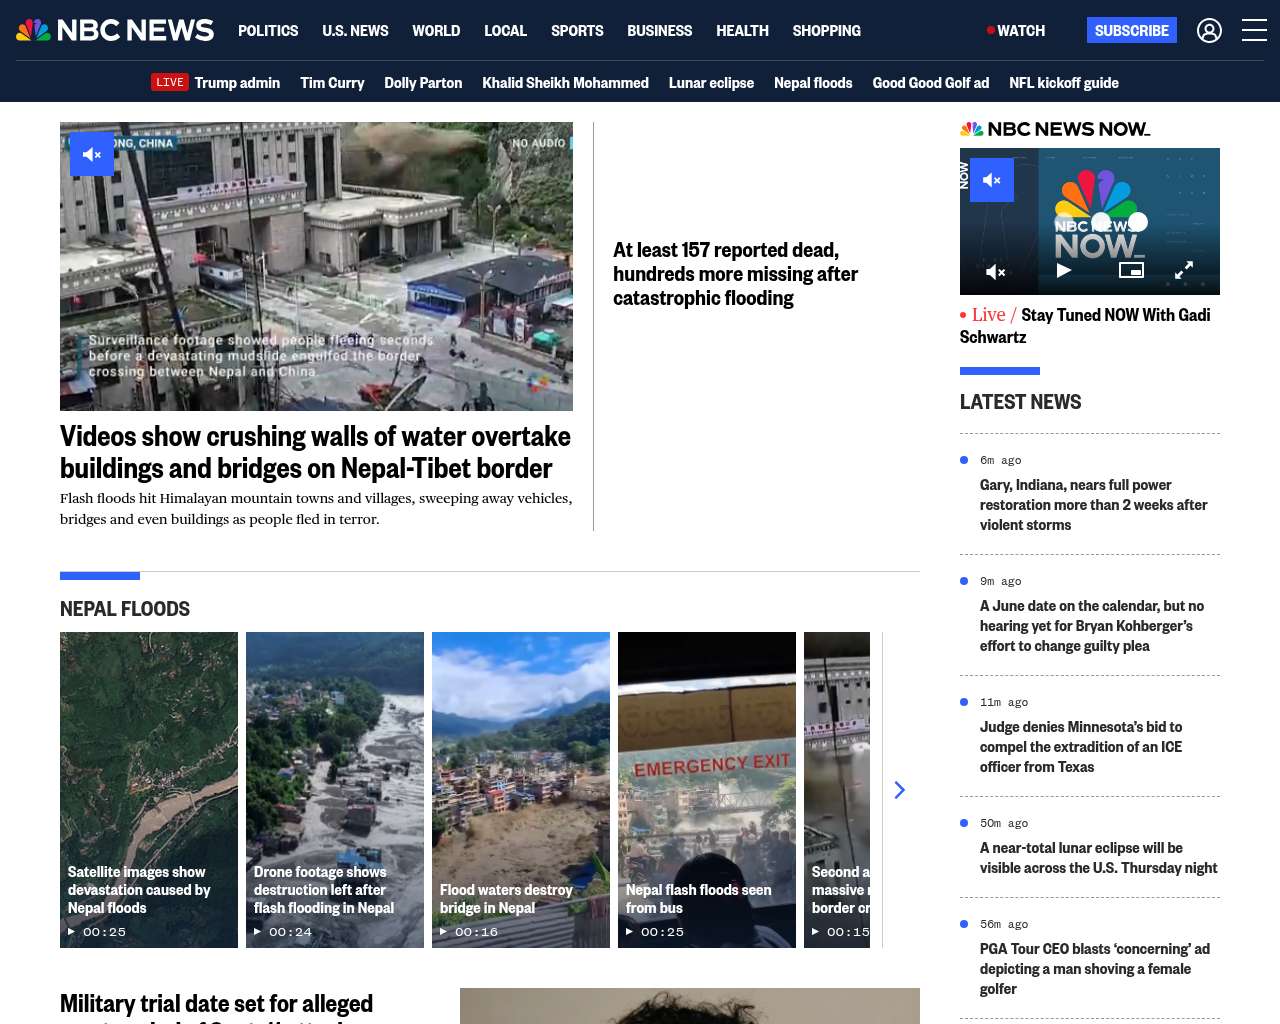Open the Politics section
1280x1024 pixels.
pos(268,31)
